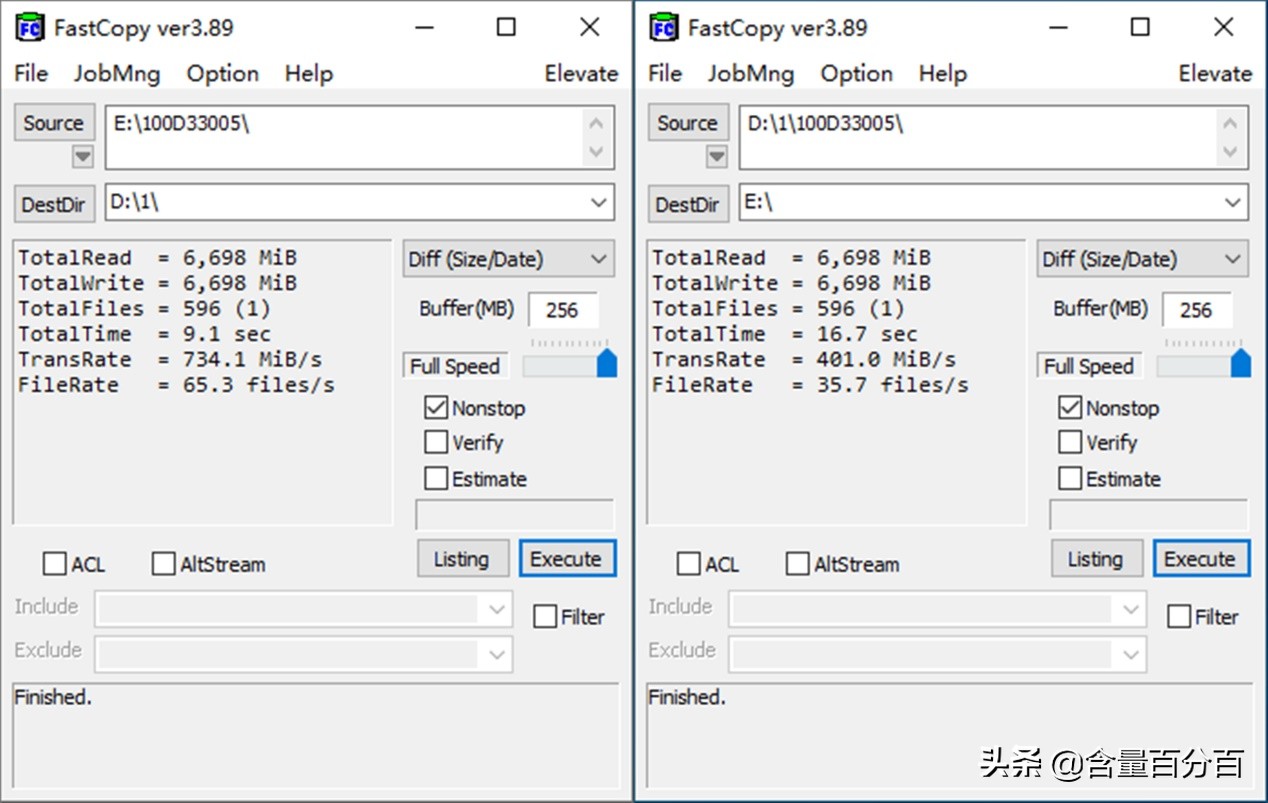Enable Filter checkbox in right window
Screen dimensions: 1268x803
click(1179, 617)
